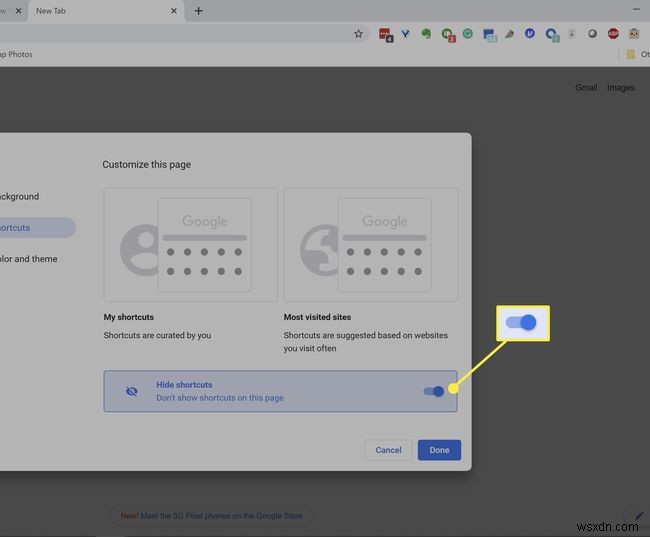Open the Images link
The height and width of the screenshot is (537, 650).
[621, 87]
